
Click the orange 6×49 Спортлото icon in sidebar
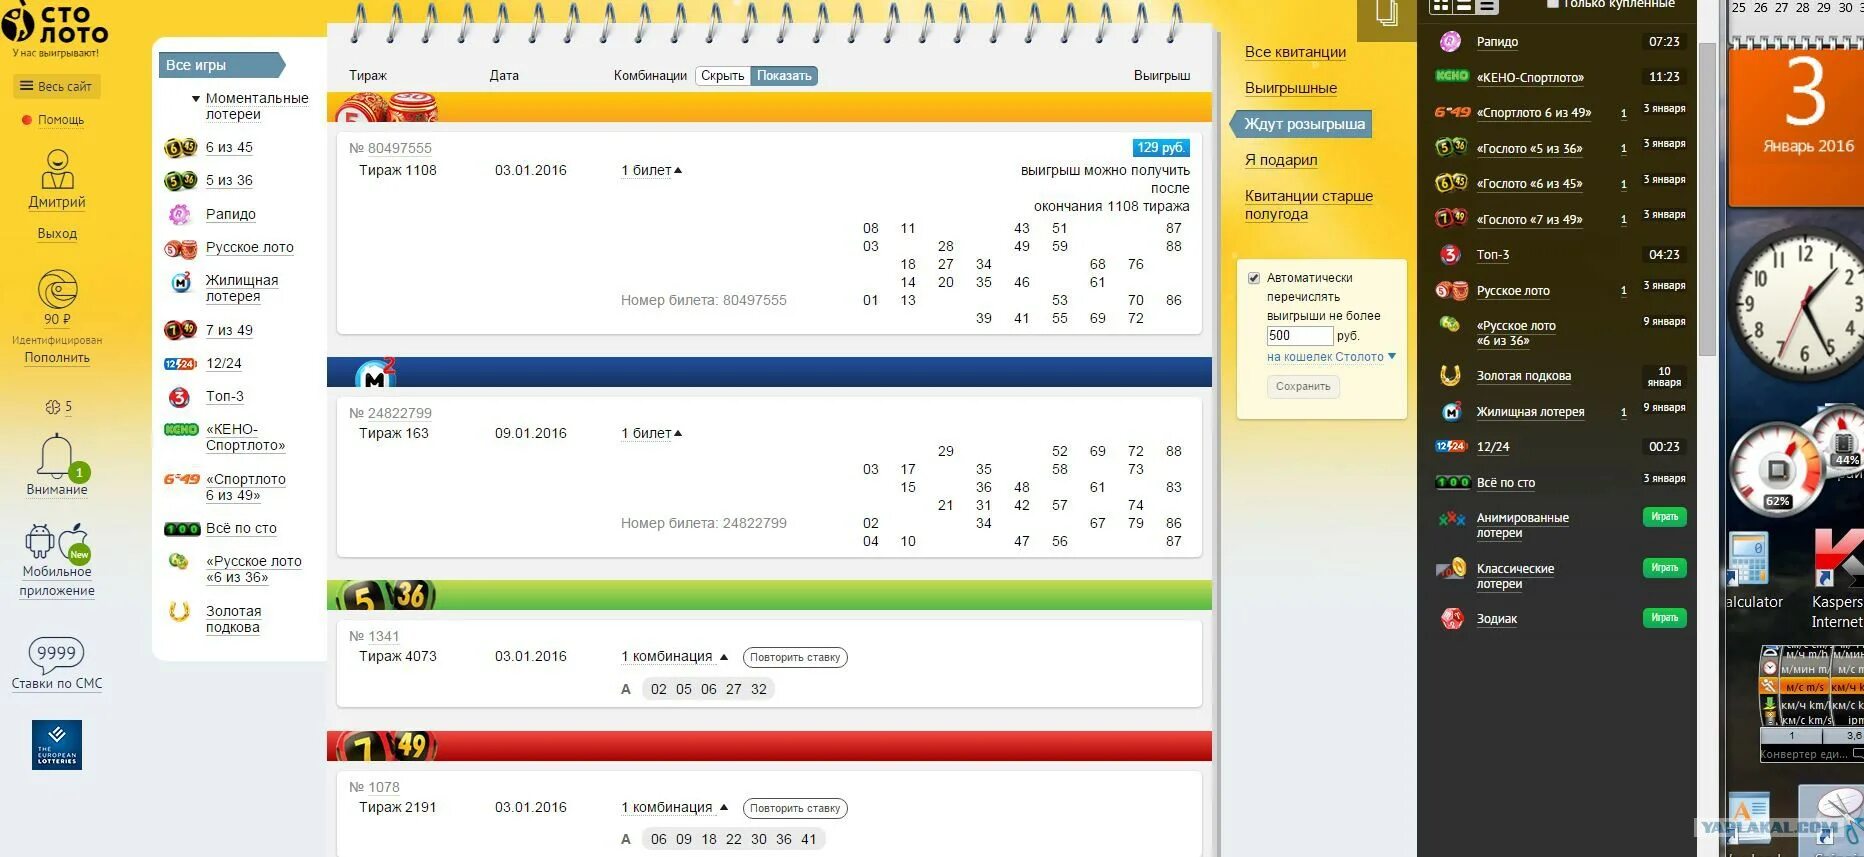[x=183, y=479]
